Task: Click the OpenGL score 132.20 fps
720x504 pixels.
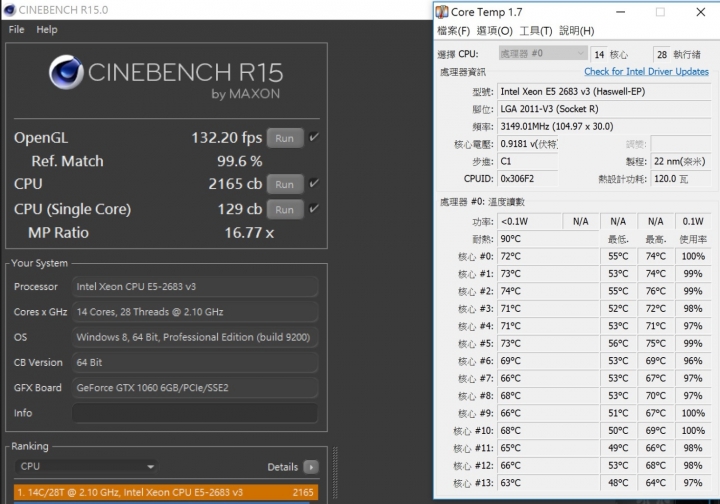Action: [226, 138]
